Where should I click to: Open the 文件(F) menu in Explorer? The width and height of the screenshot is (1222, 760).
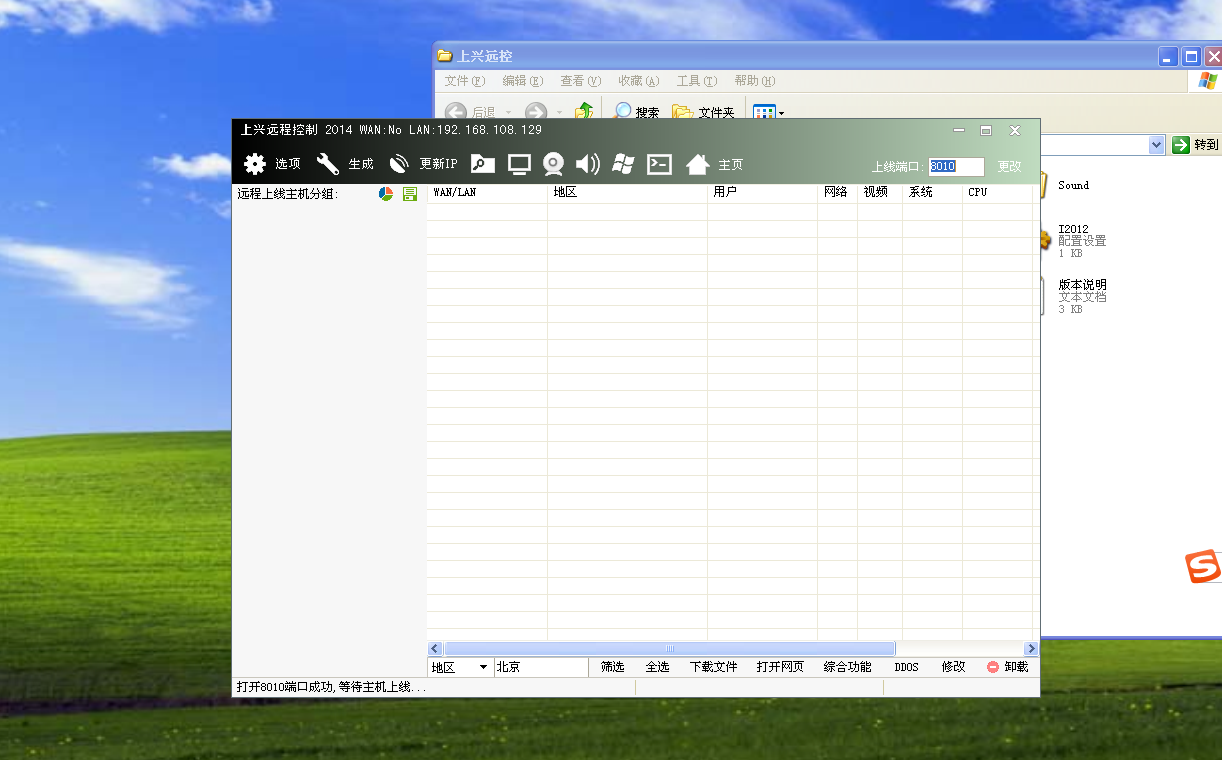coord(465,81)
